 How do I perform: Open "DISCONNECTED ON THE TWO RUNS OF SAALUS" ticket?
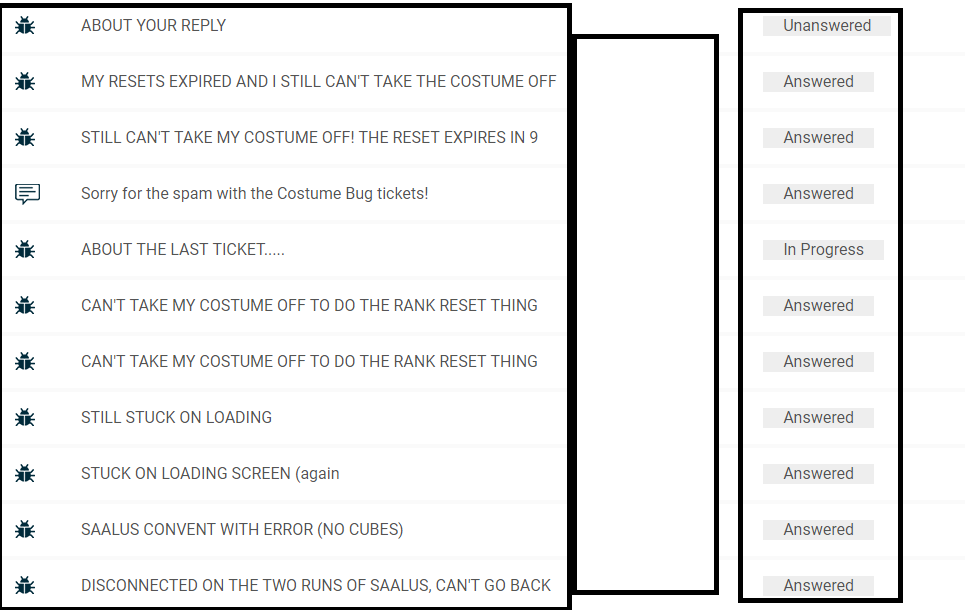coord(316,586)
